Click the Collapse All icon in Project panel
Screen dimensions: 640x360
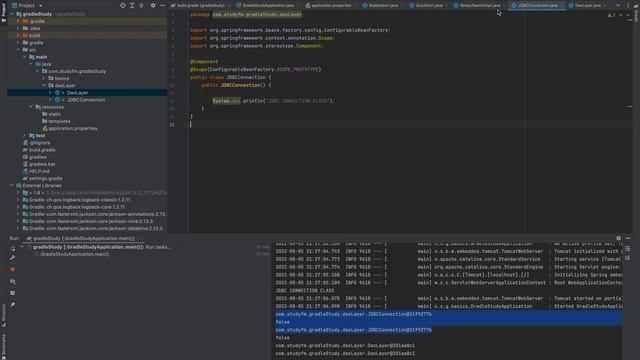point(141,5)
